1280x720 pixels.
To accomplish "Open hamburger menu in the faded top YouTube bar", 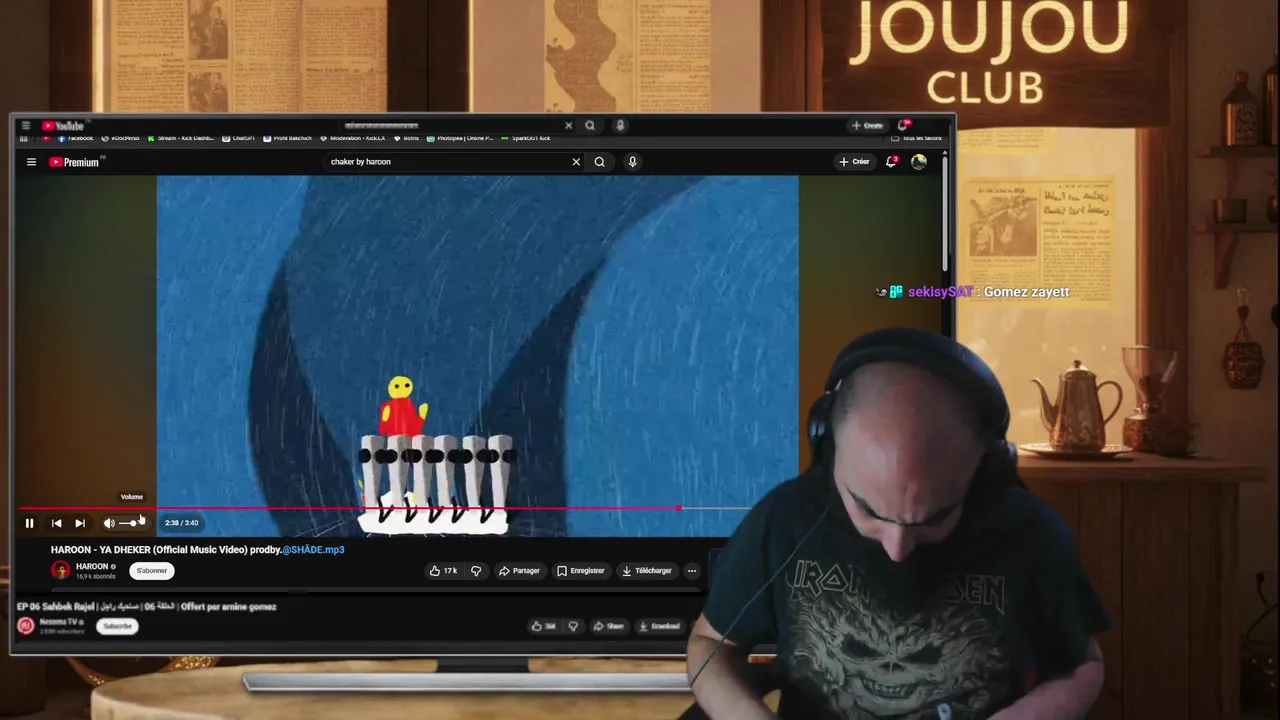I will [x=25, y=126].
